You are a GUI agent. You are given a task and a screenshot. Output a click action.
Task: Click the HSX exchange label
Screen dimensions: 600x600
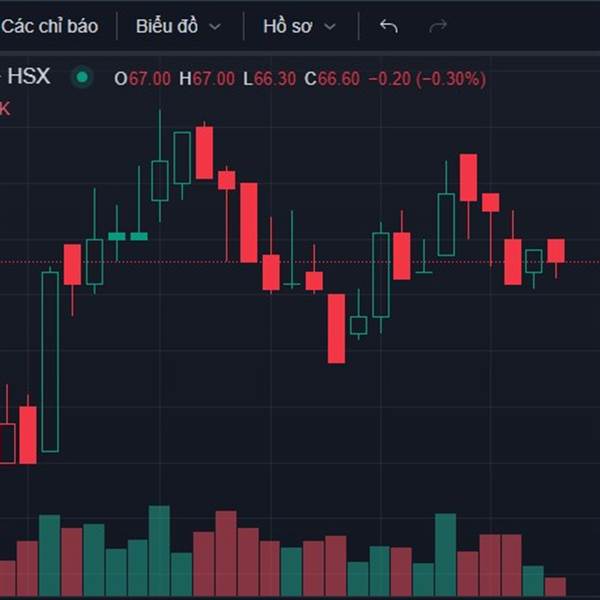click(28, 77)
